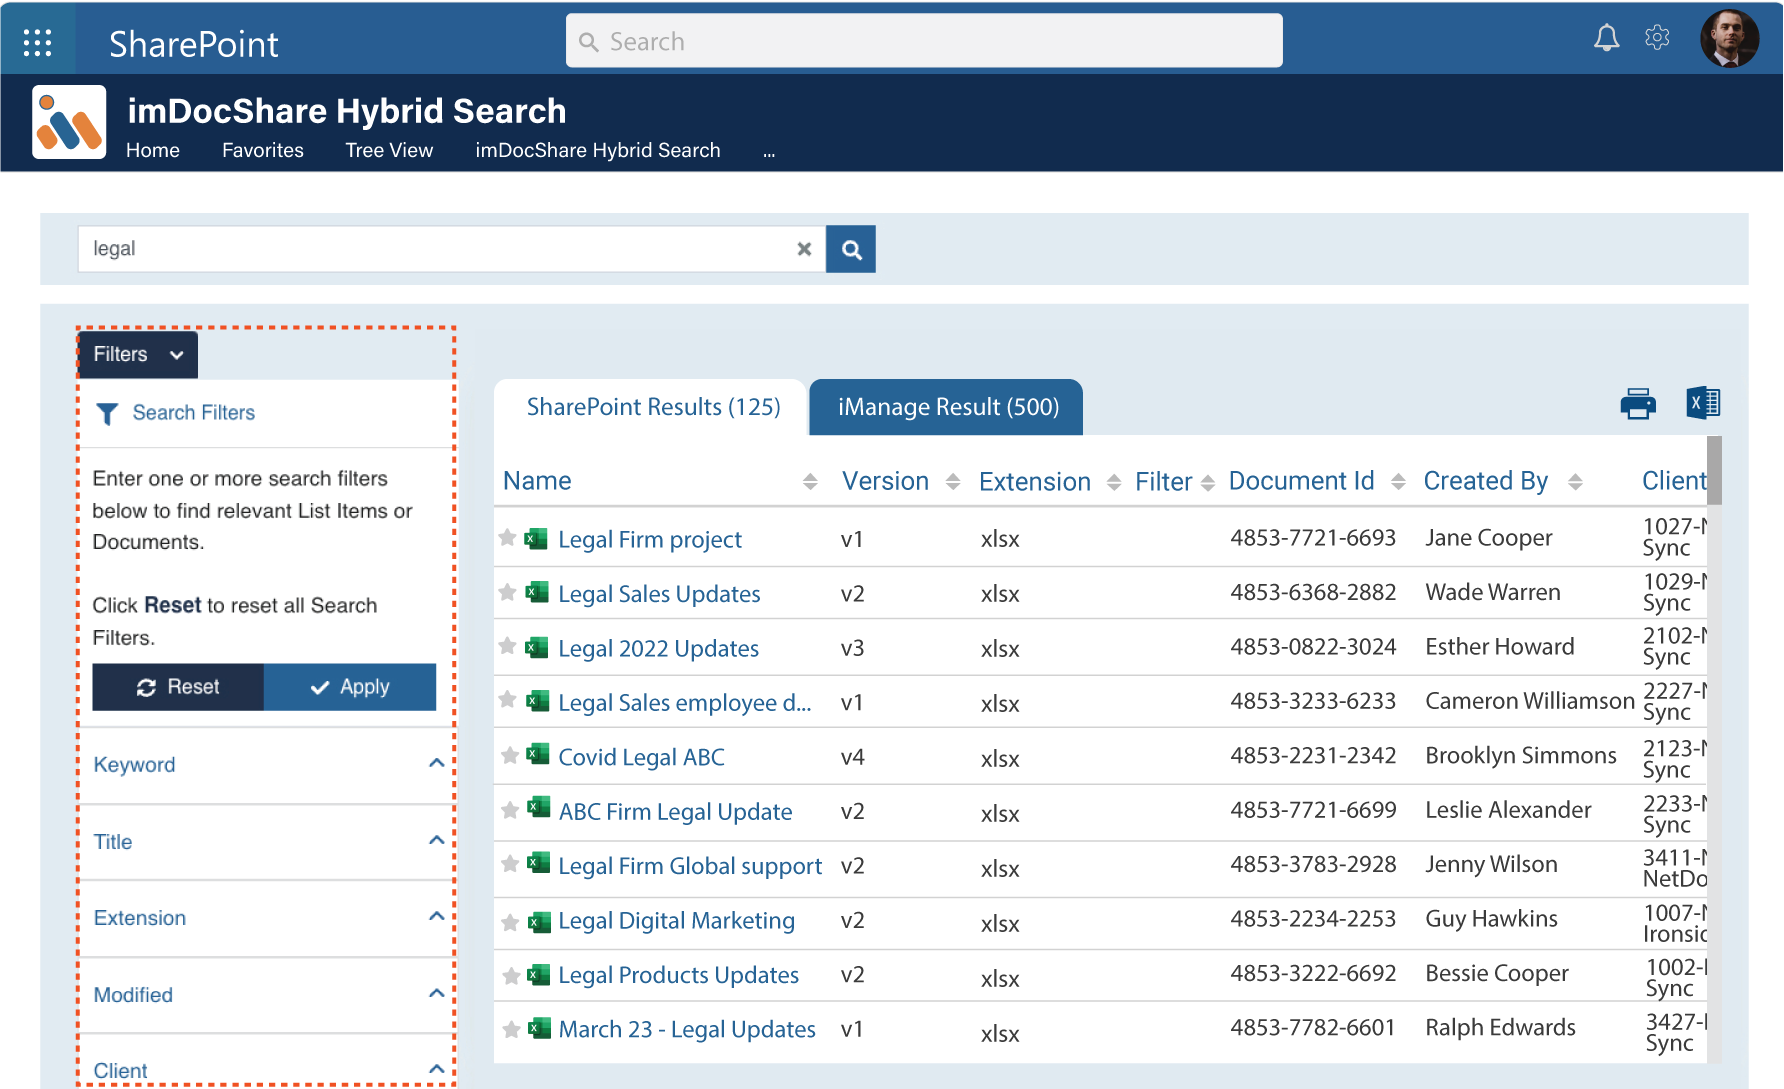Sort by Created By column arrows
Viewport: 1784px width, 1089px height.
click(1575, 482)
